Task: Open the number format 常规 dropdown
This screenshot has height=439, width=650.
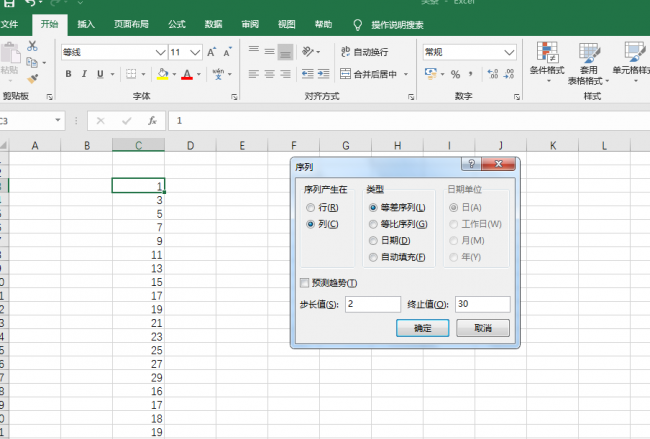Action: pyautogui.click(x=509, y=52)
